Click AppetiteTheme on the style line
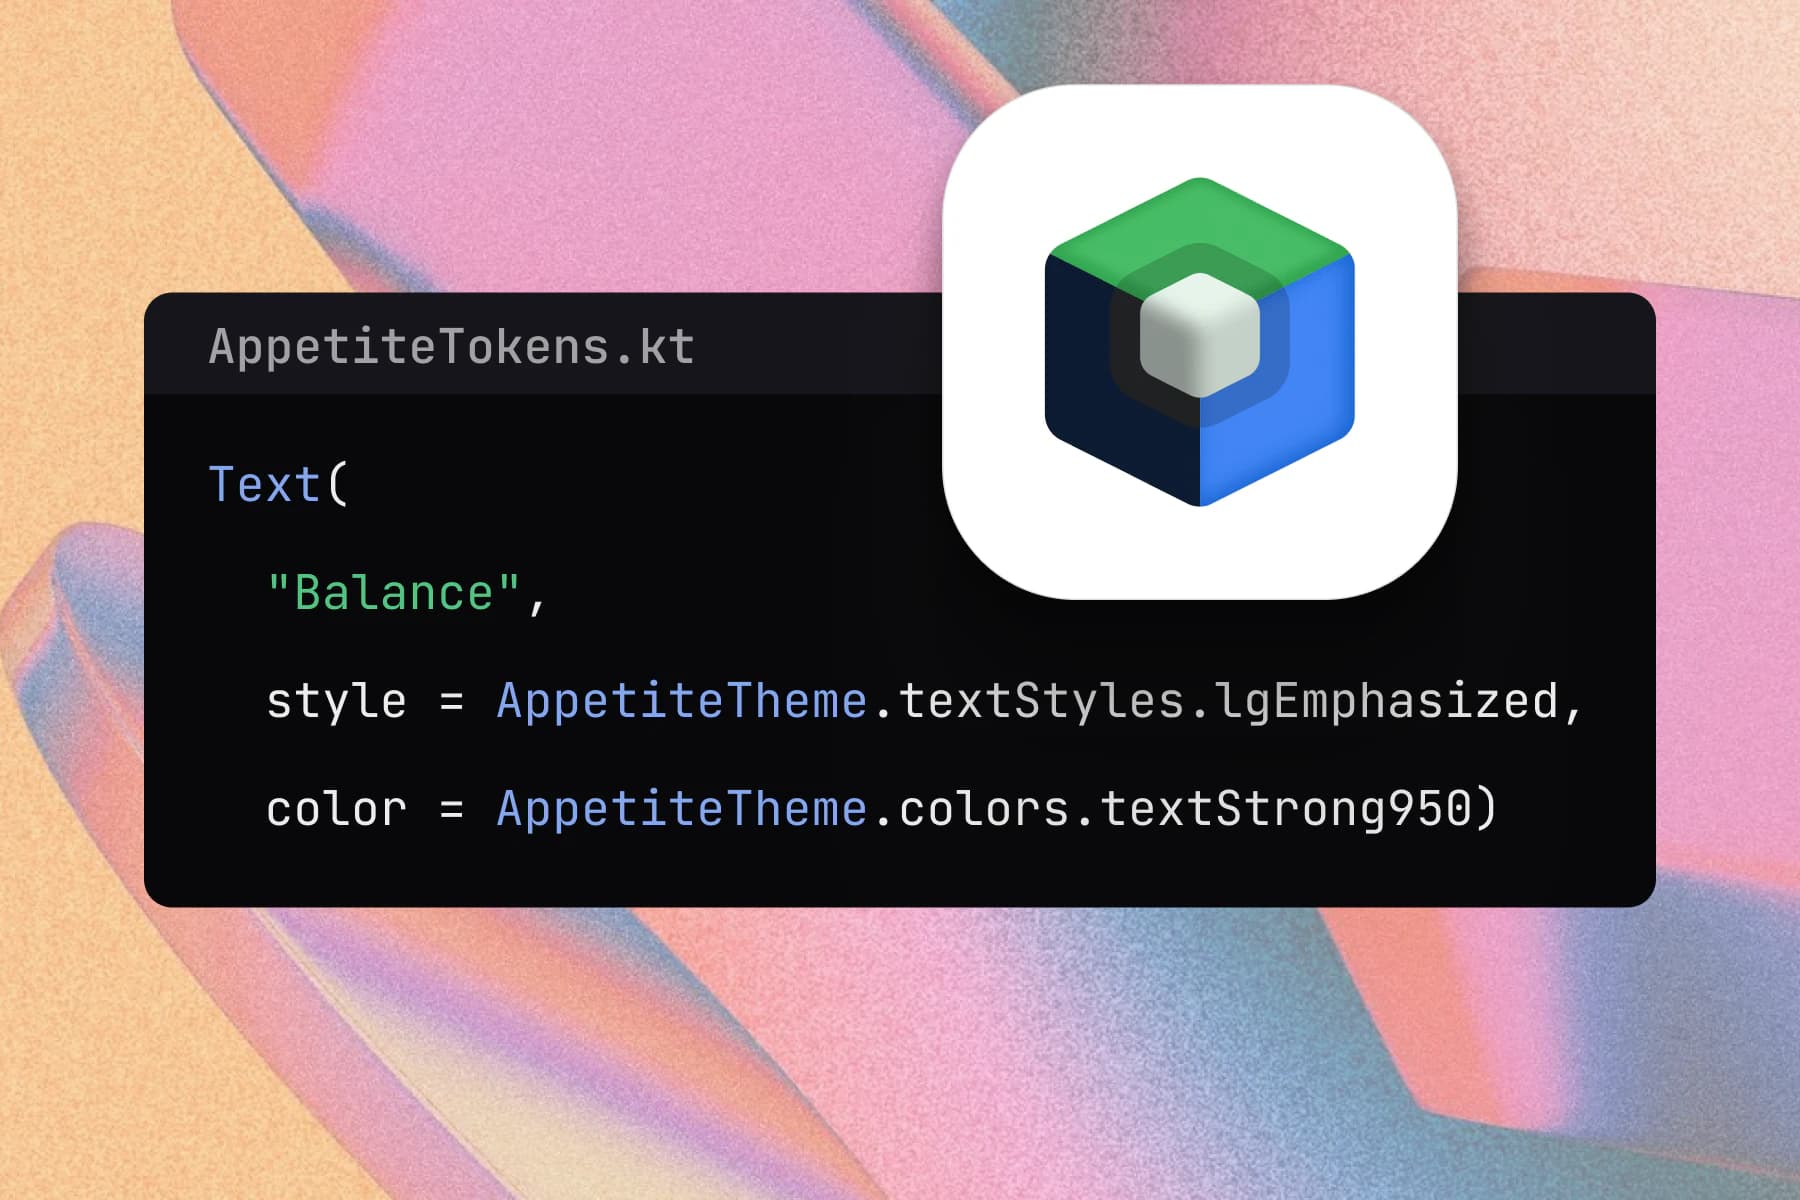1800x1200 pixels. [682, 700]
